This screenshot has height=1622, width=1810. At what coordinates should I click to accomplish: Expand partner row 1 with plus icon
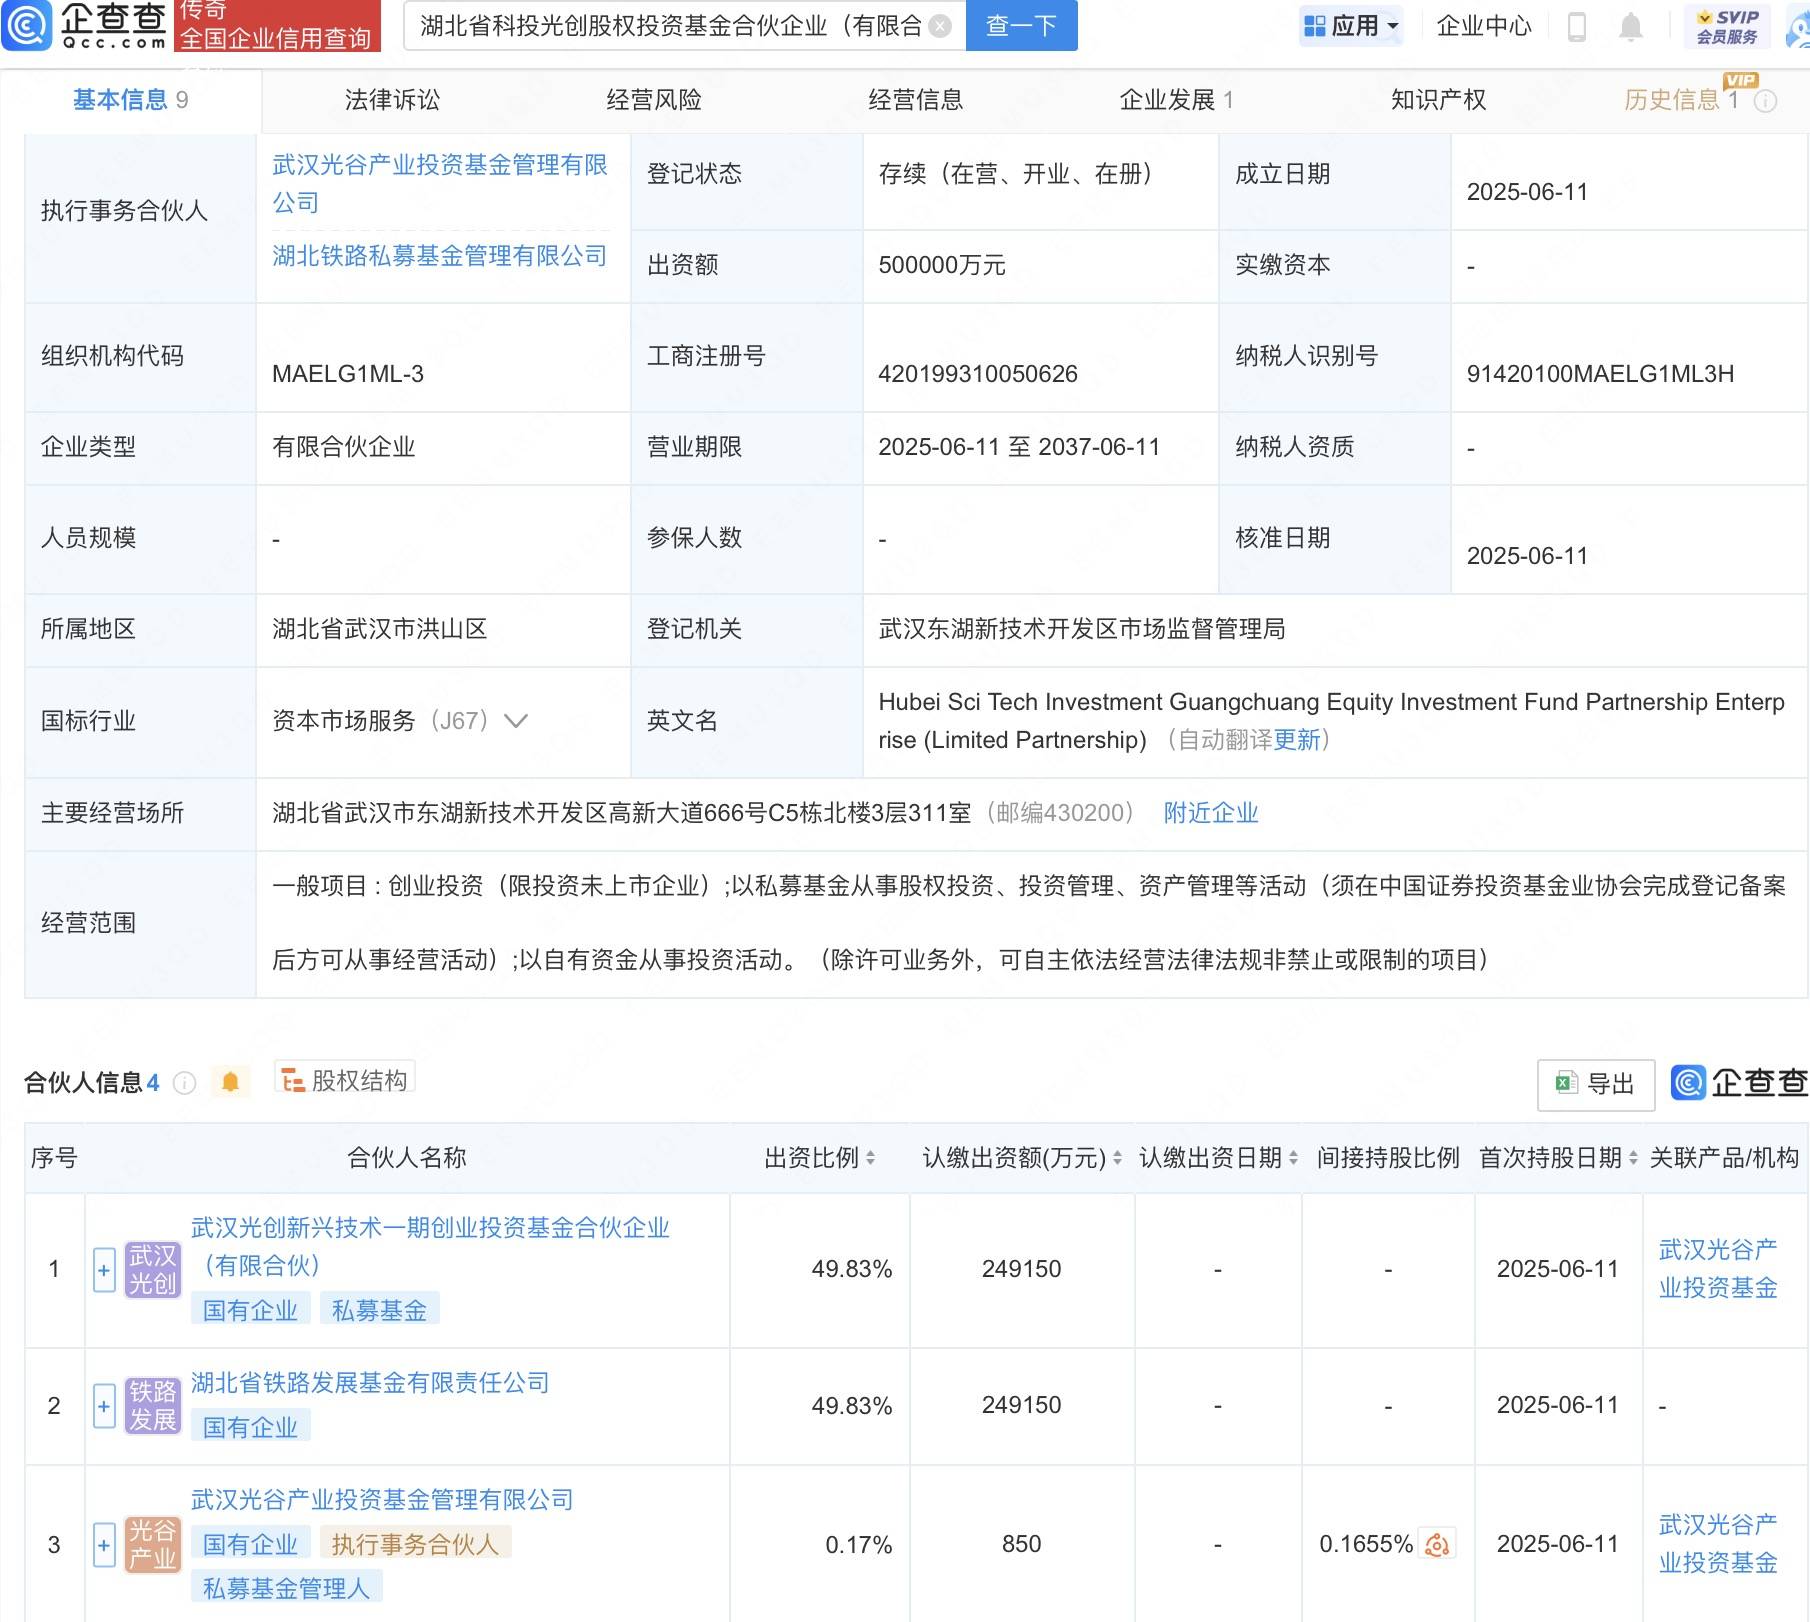(x=104, y=1271)
